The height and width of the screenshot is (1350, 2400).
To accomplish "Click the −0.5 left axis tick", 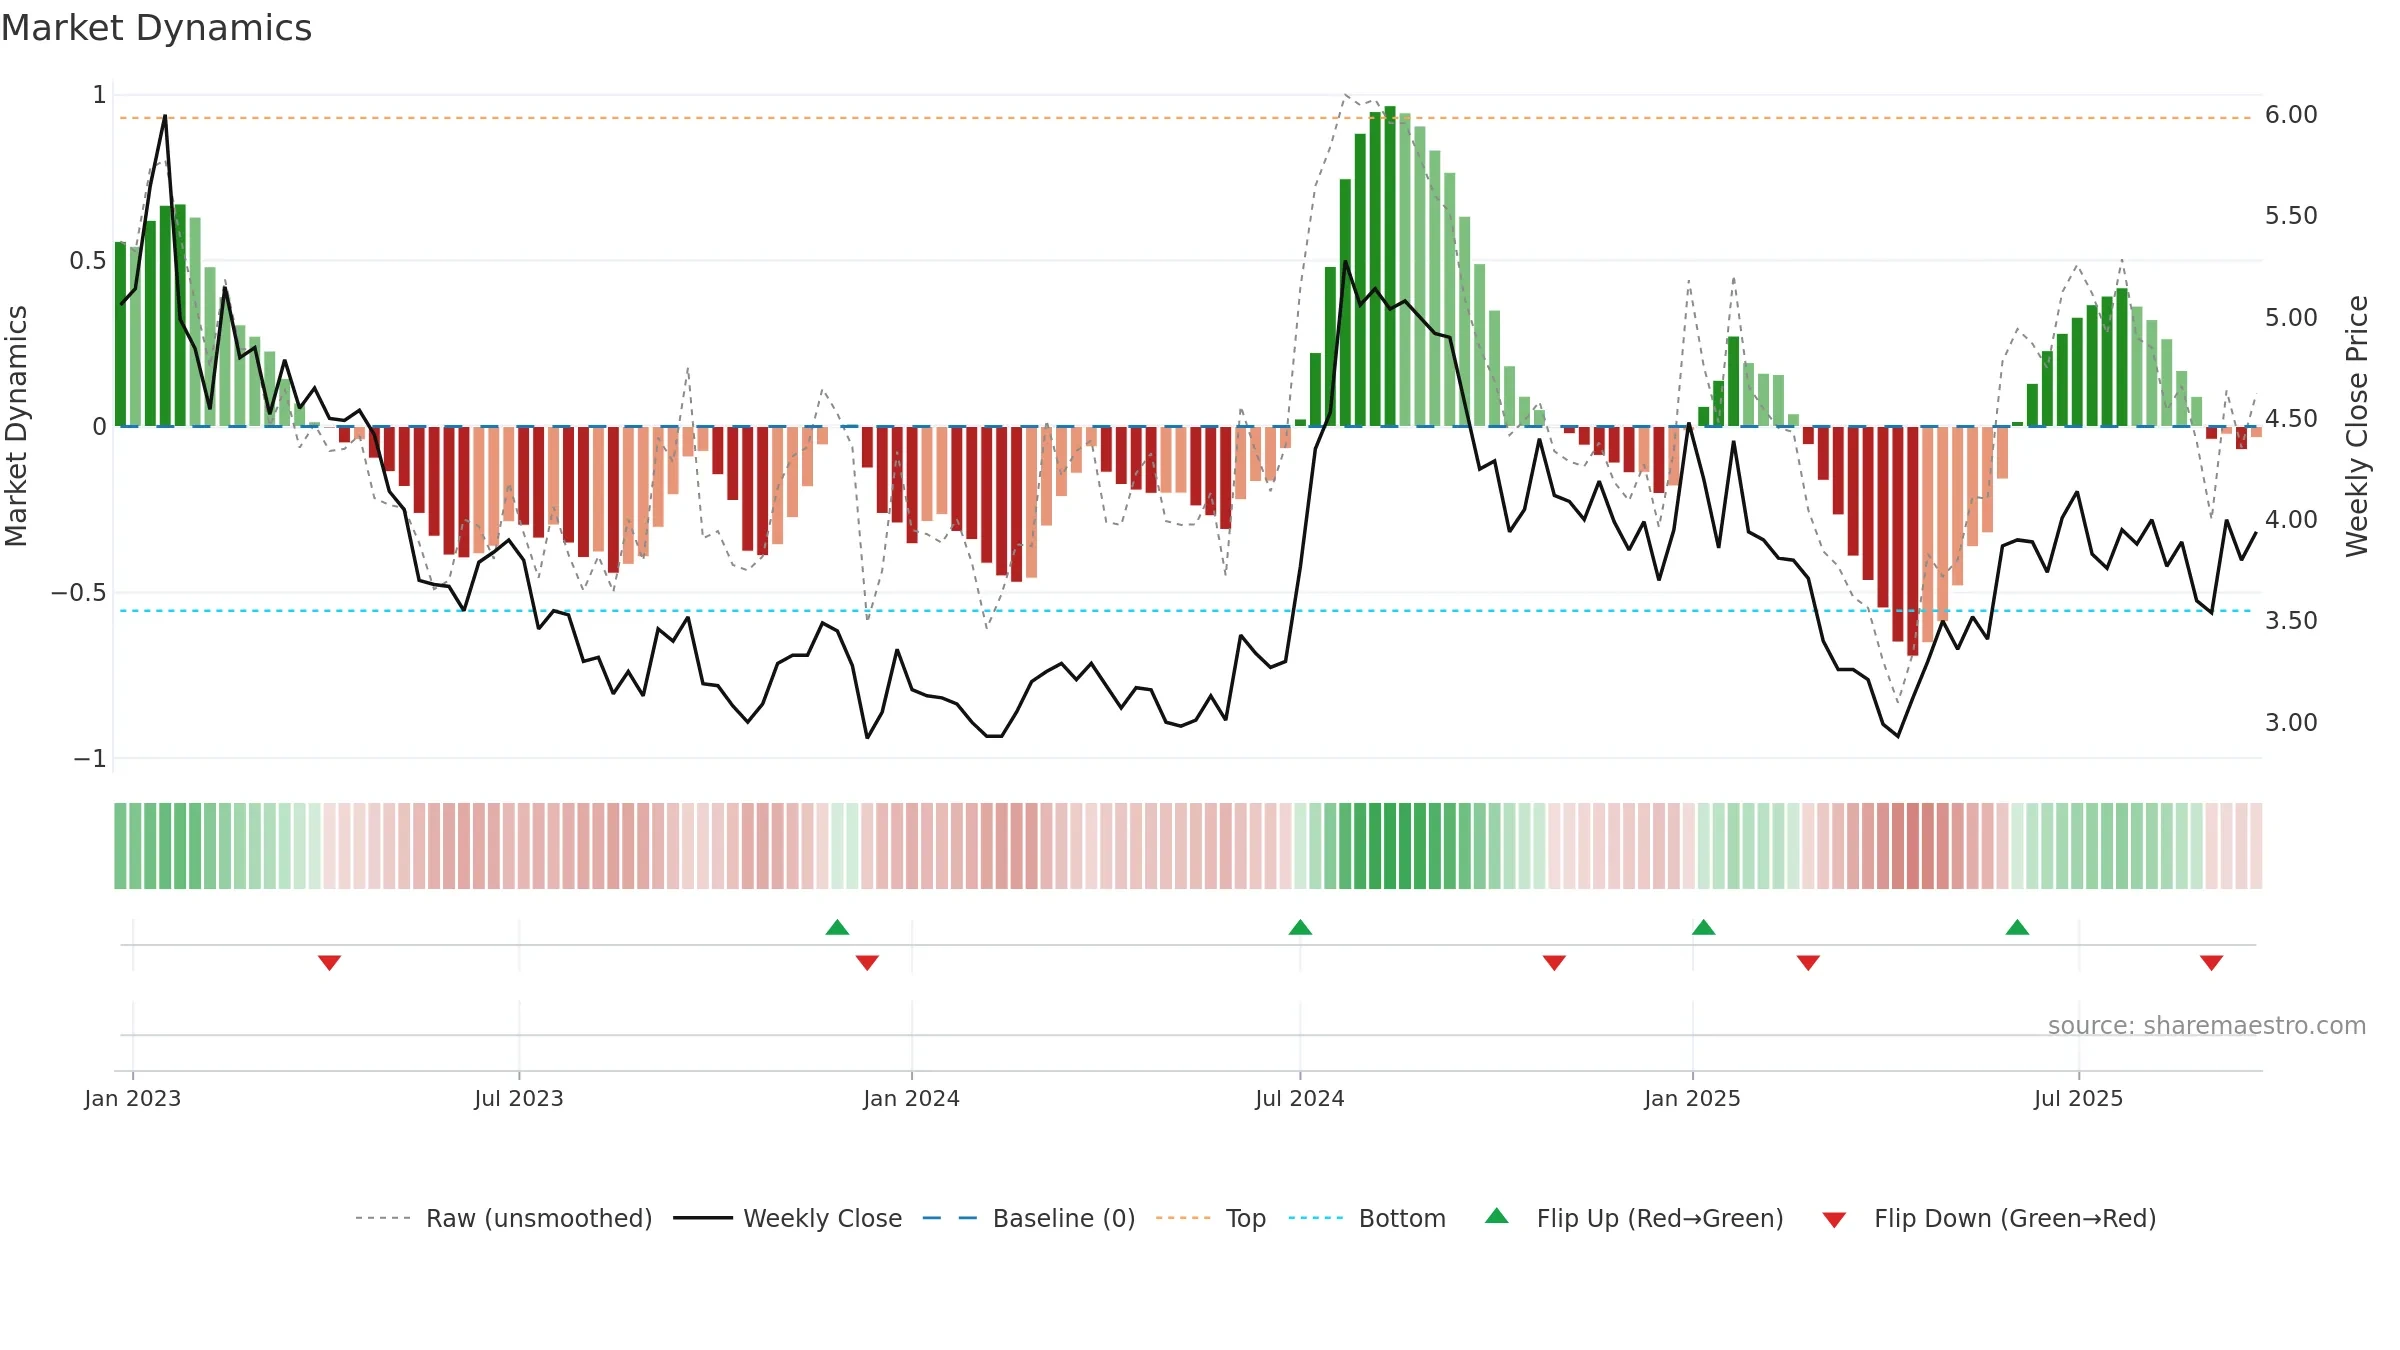I will coord(79,593).
